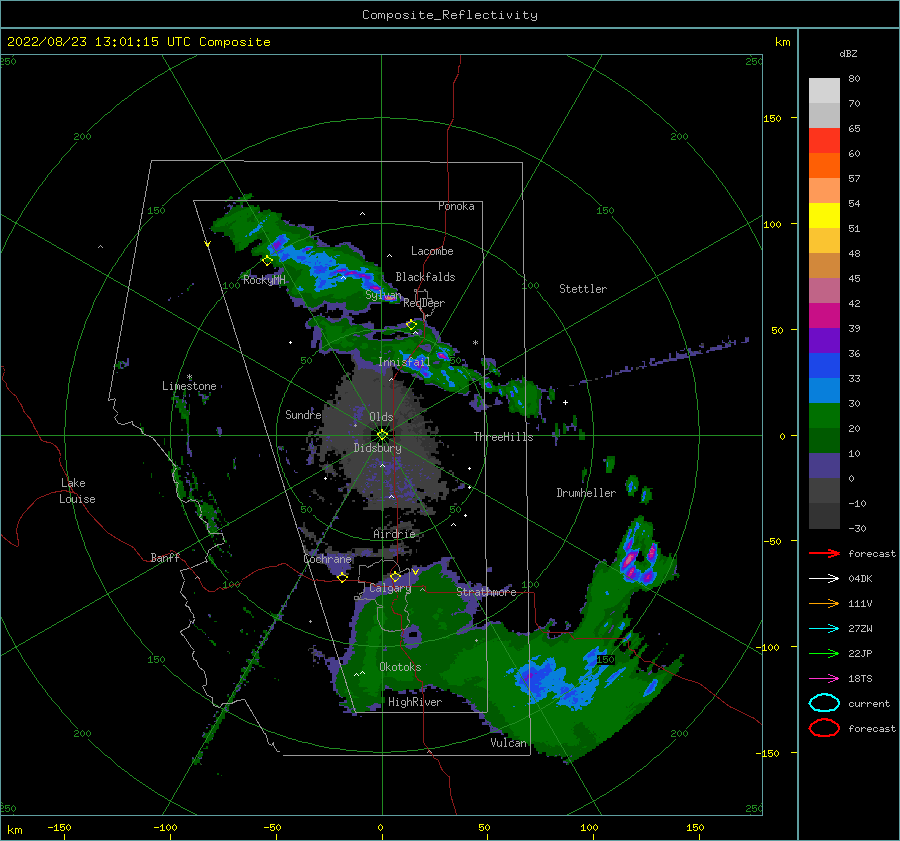Select the Drumheller label

coord(586,493)
